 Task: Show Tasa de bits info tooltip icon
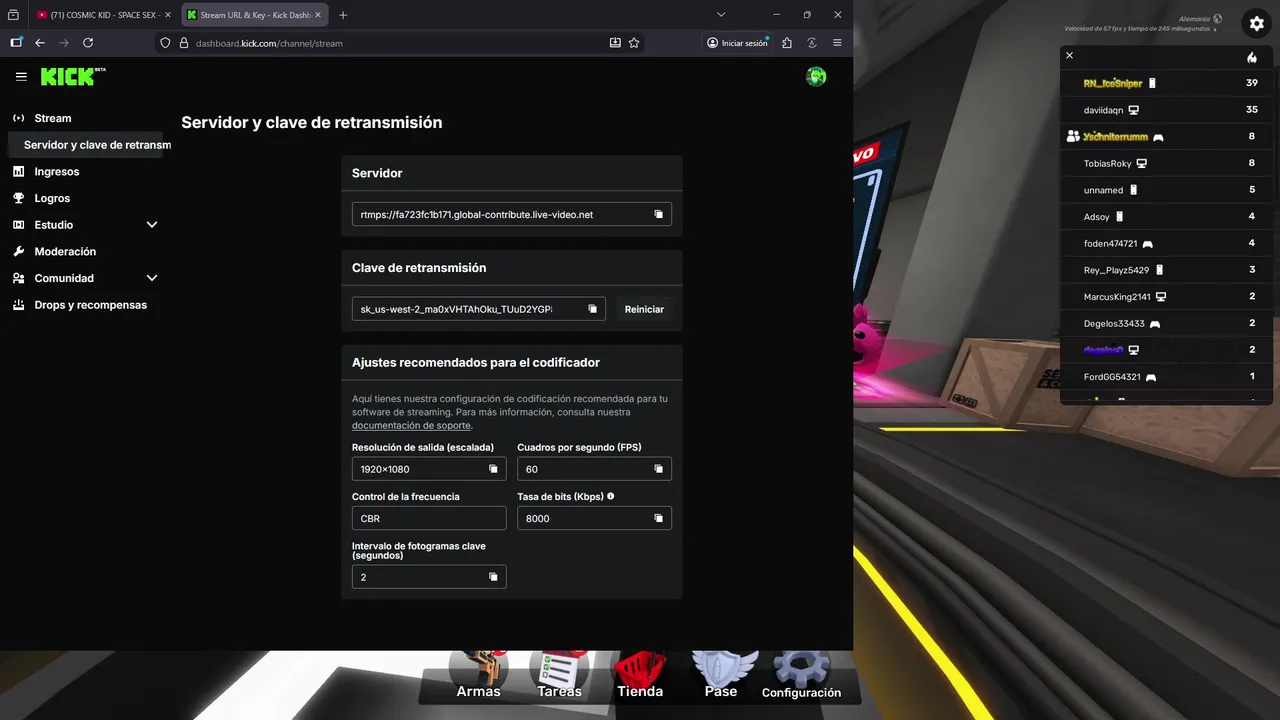pos(611,496)
